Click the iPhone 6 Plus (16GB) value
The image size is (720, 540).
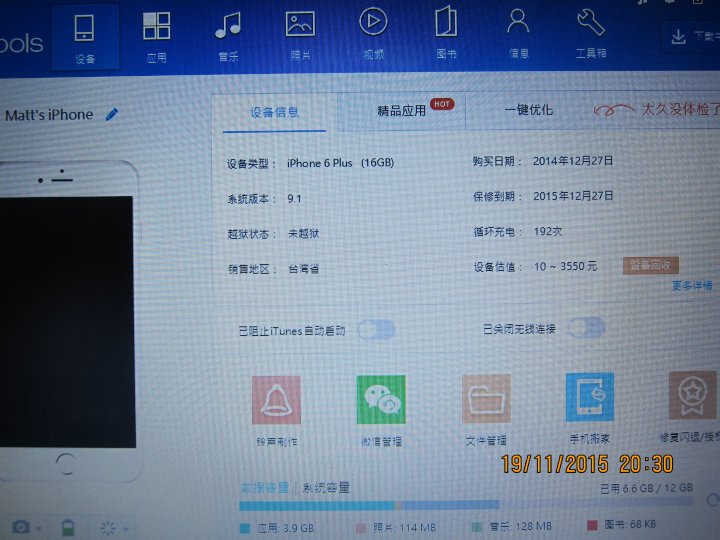(x=340, y=163)
